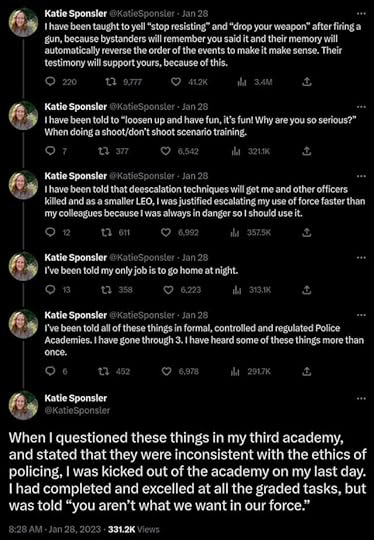Open more options on the deescalation tweet
The width and height of the screenshot is (374, 540).
point(361,176)
